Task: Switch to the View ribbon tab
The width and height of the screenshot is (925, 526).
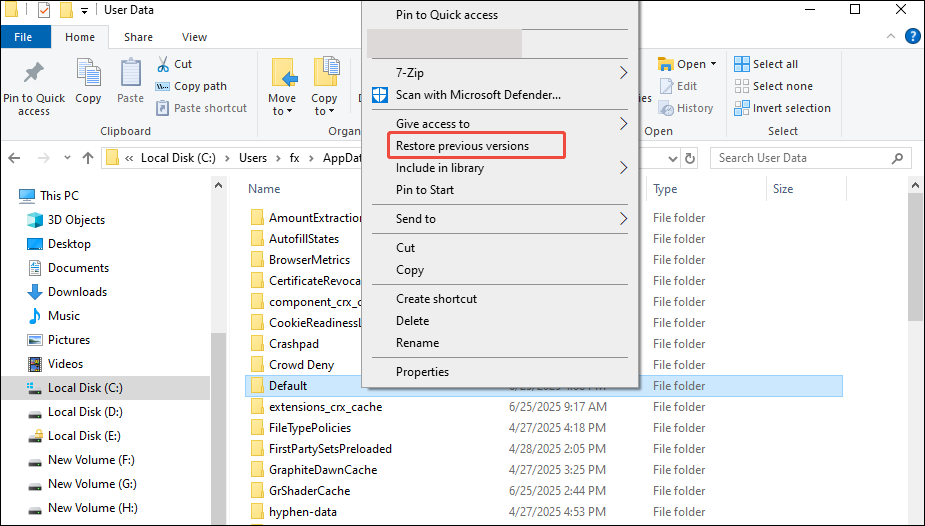Action: click(x=194, y=37)
